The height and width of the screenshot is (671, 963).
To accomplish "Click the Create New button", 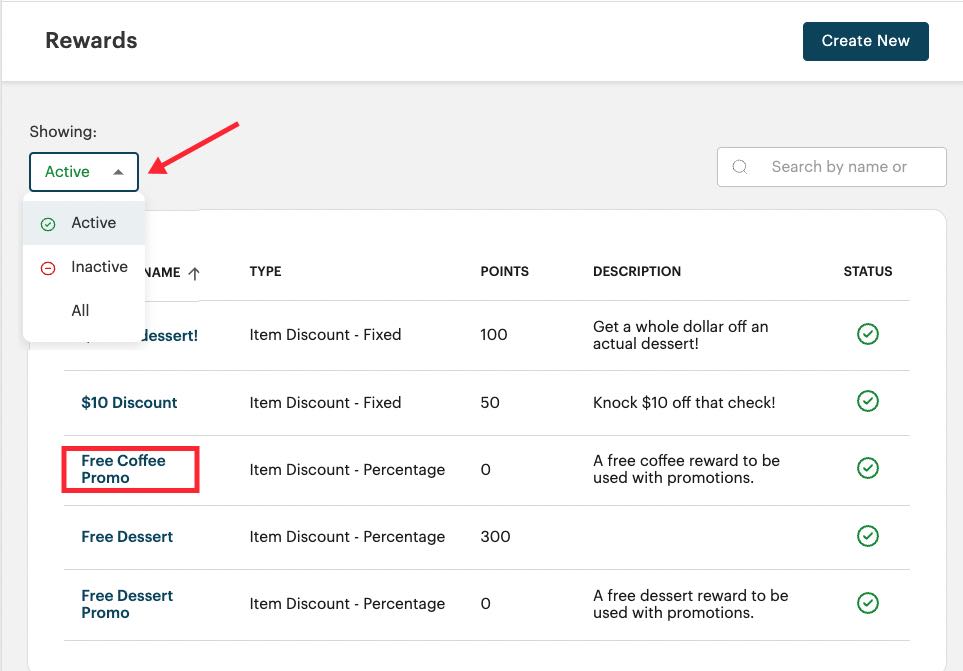I will pos(865,41).
